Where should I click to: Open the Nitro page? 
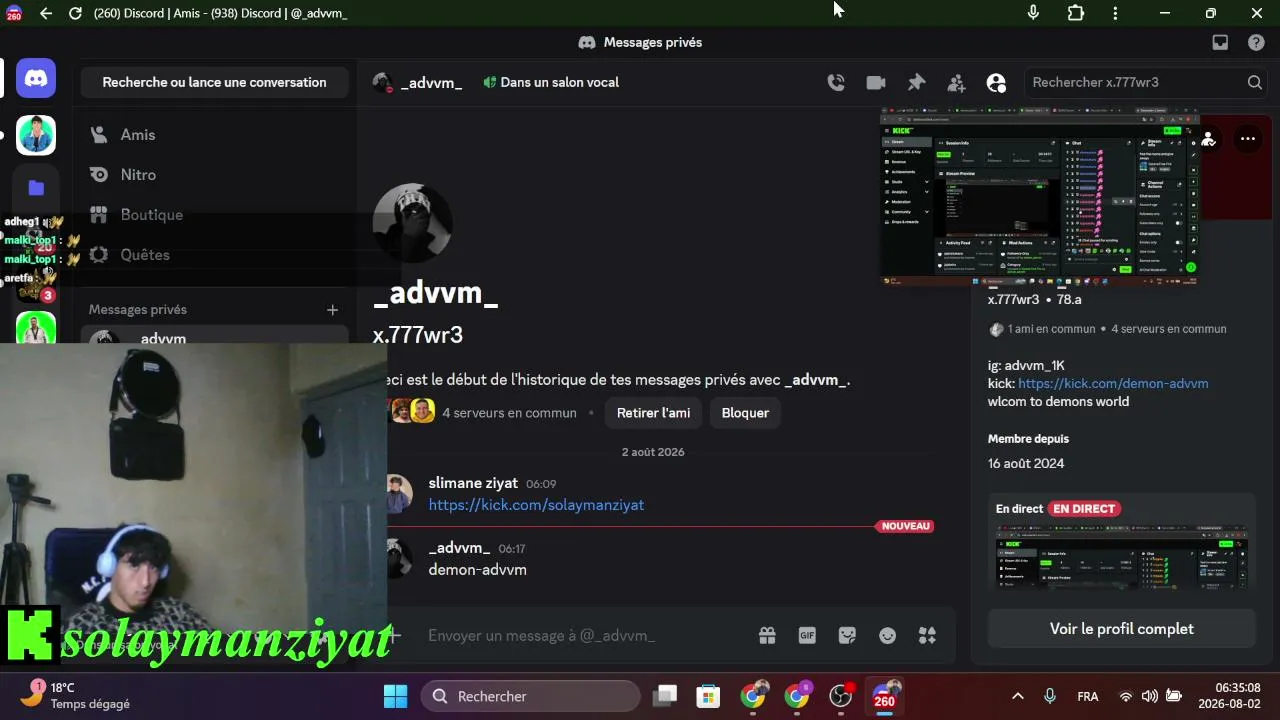[215, 175]
